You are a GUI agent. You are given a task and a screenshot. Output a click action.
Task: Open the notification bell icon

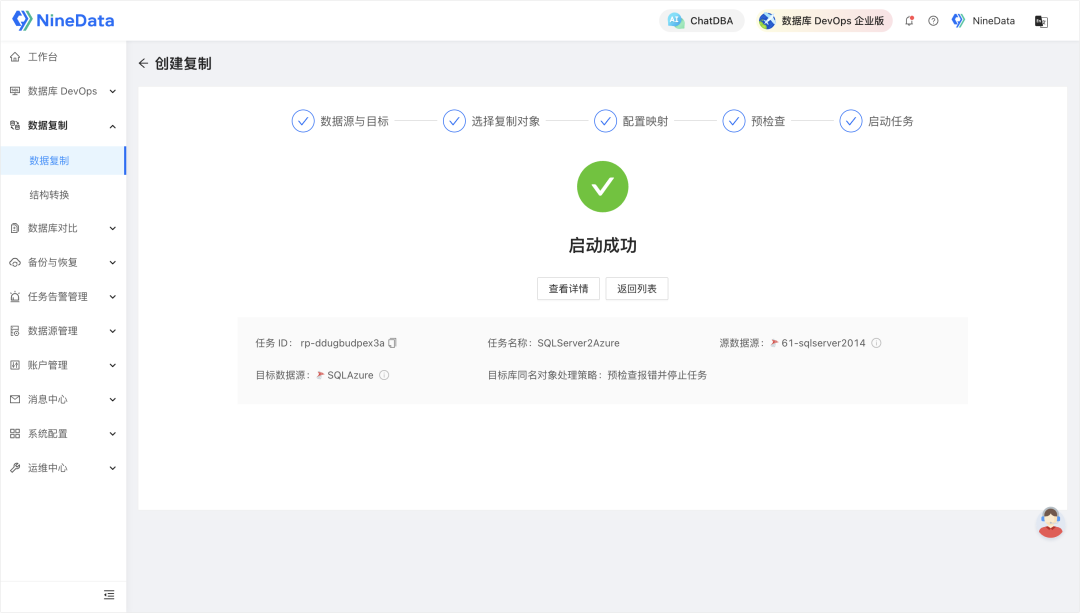click(909, 21)
